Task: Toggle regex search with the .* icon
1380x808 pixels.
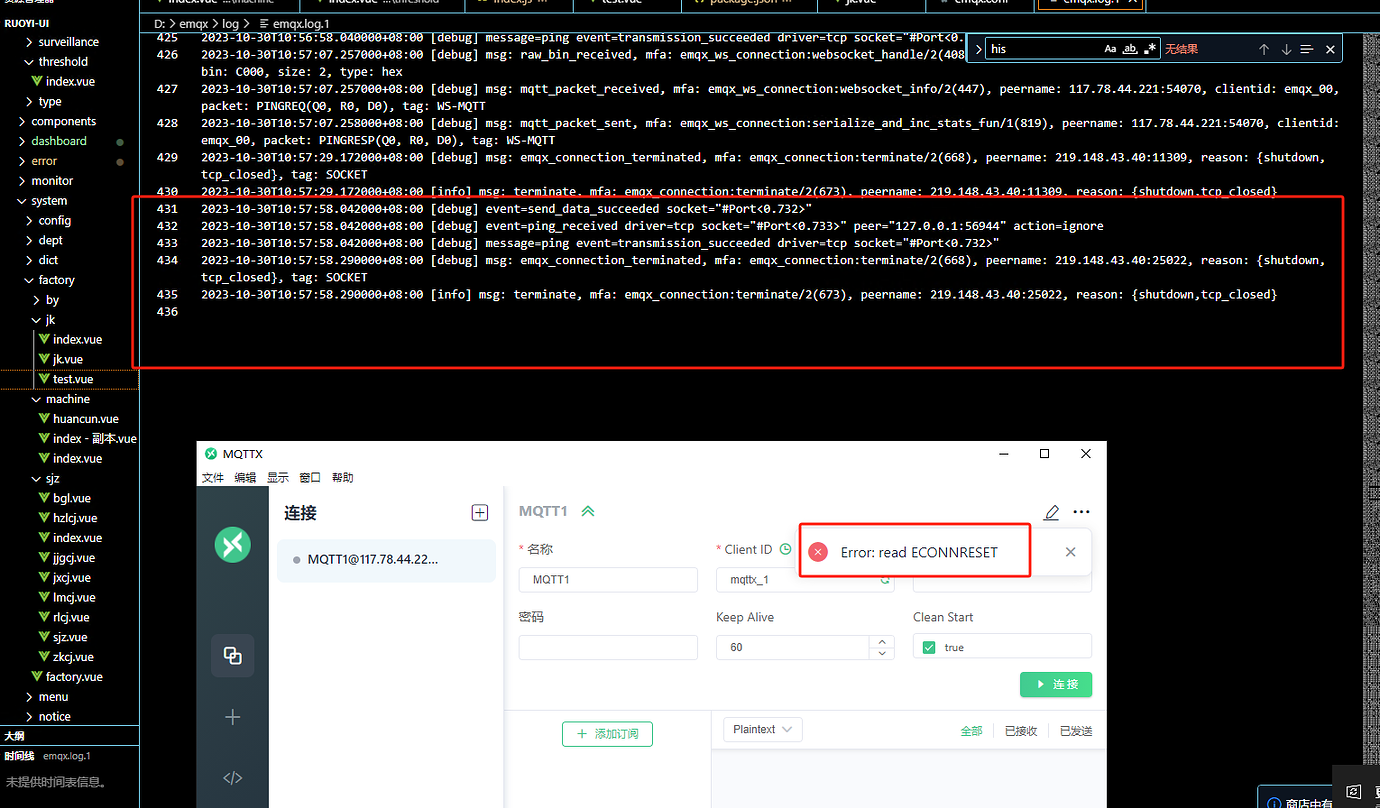Action: [1149, 48]
